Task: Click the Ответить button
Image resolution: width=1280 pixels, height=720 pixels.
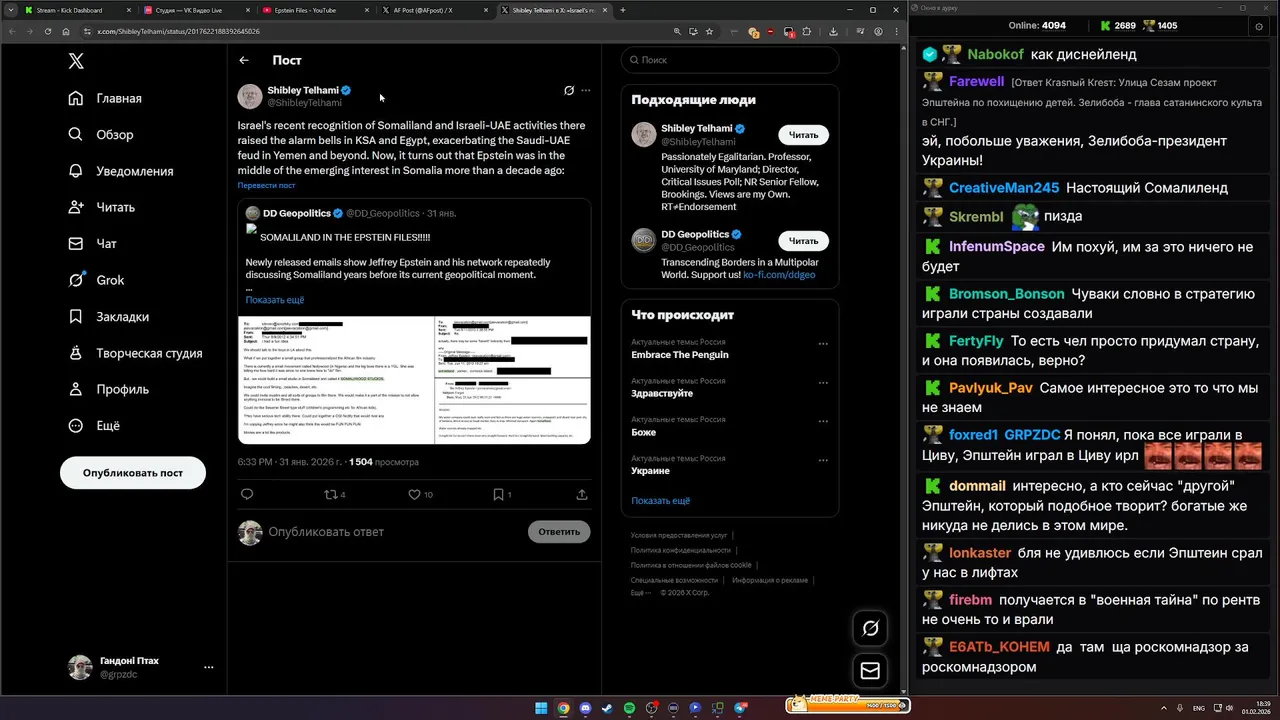Action: (x=559, y=532)
